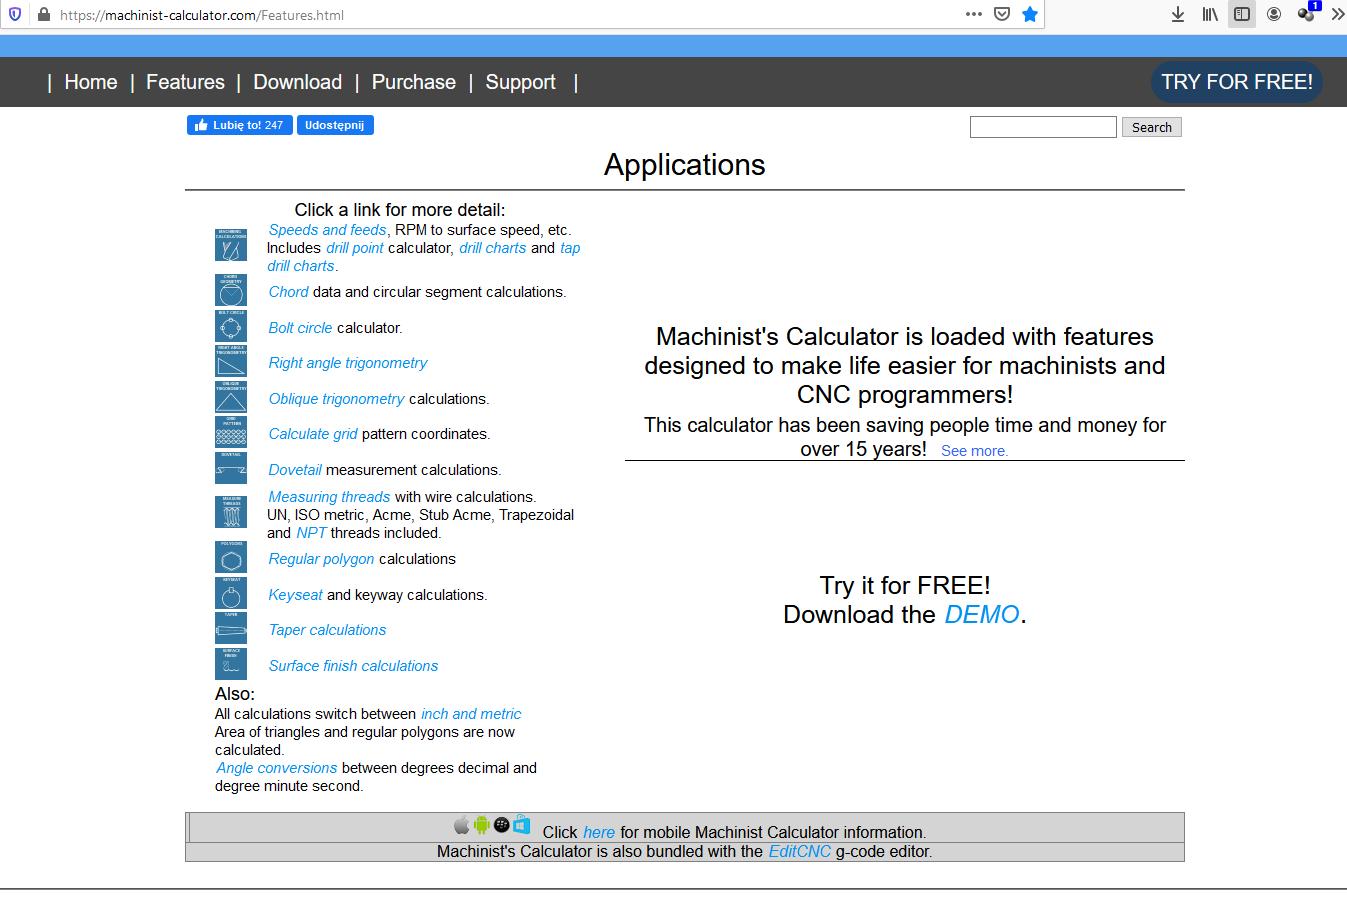Open the Dovetail link

(295, 470)
